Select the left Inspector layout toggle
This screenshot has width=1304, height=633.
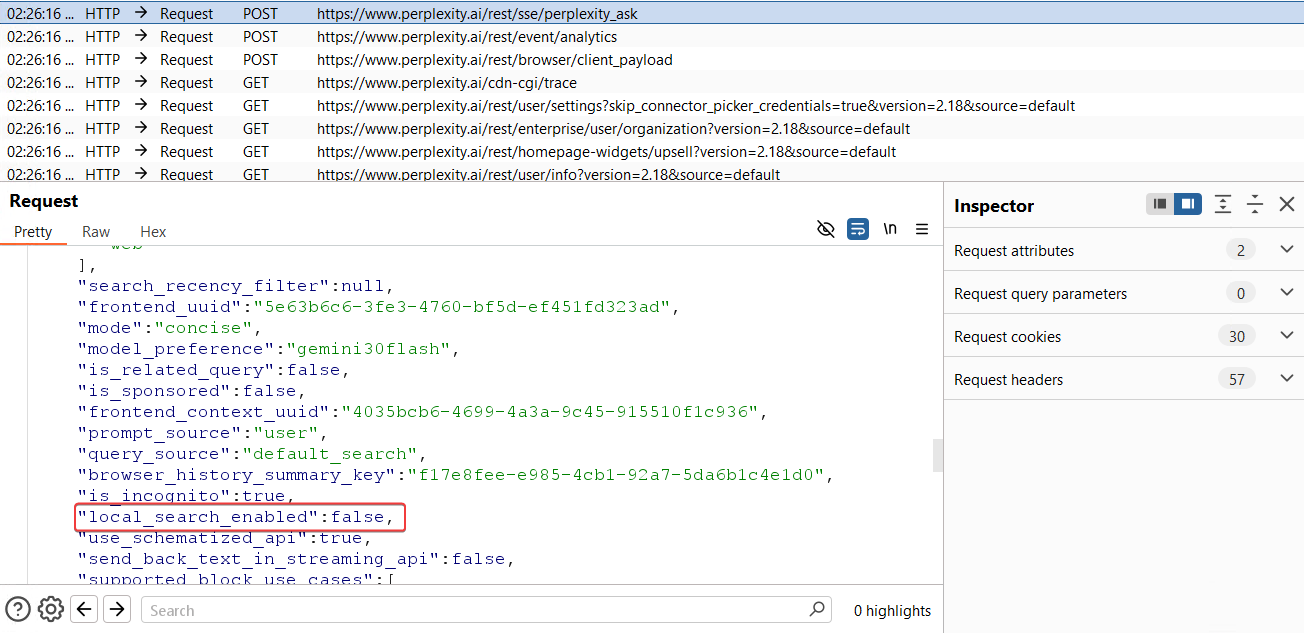coord(1159,203)
